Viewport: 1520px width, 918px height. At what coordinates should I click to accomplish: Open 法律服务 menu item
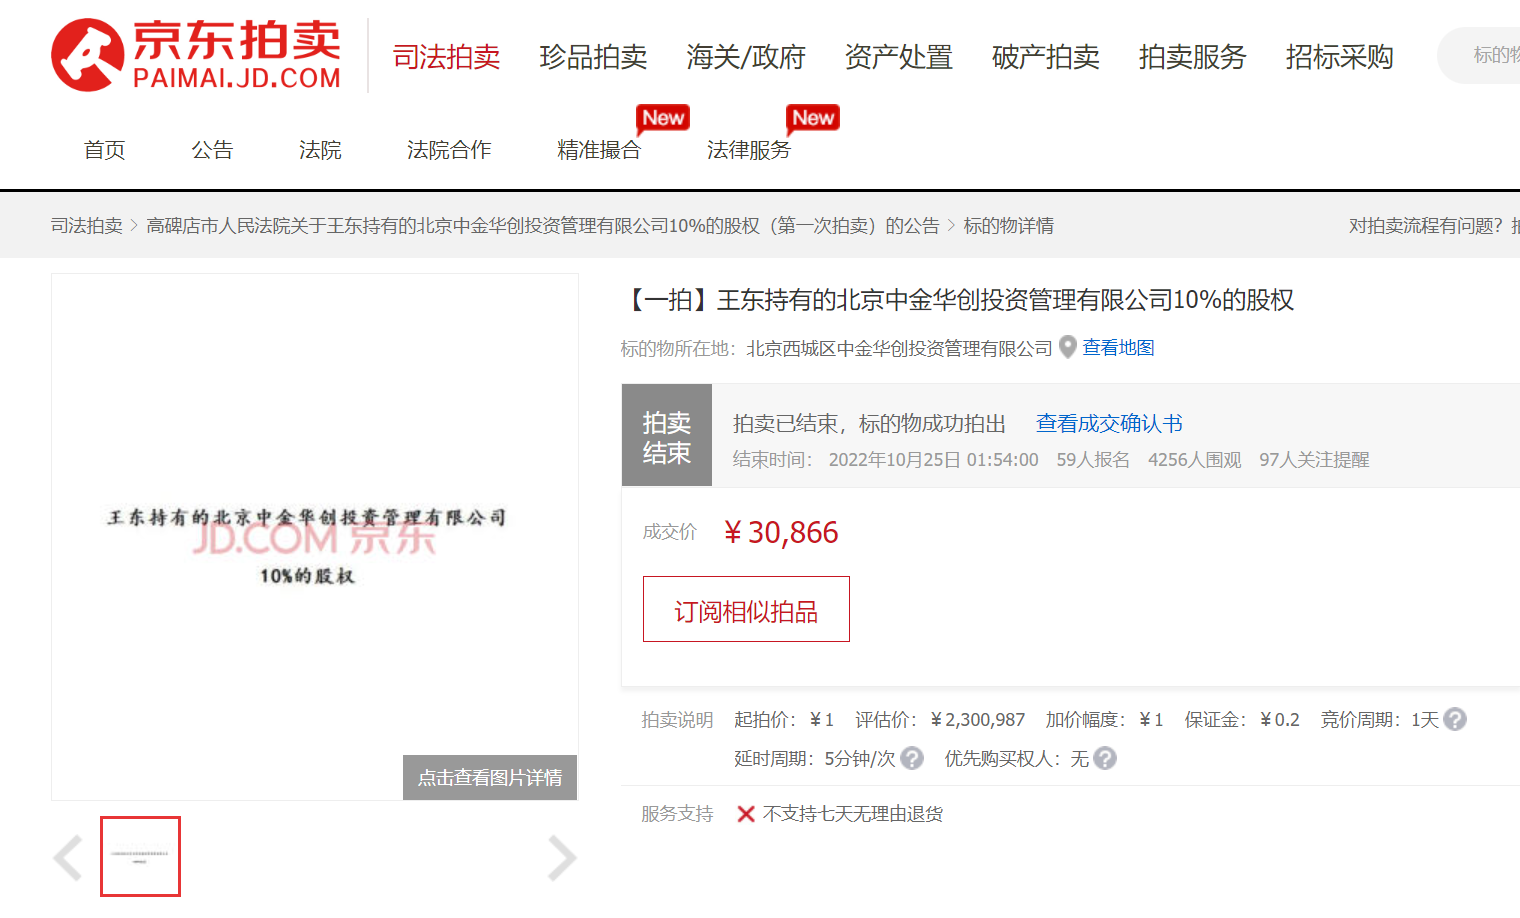tap(748, 150)
